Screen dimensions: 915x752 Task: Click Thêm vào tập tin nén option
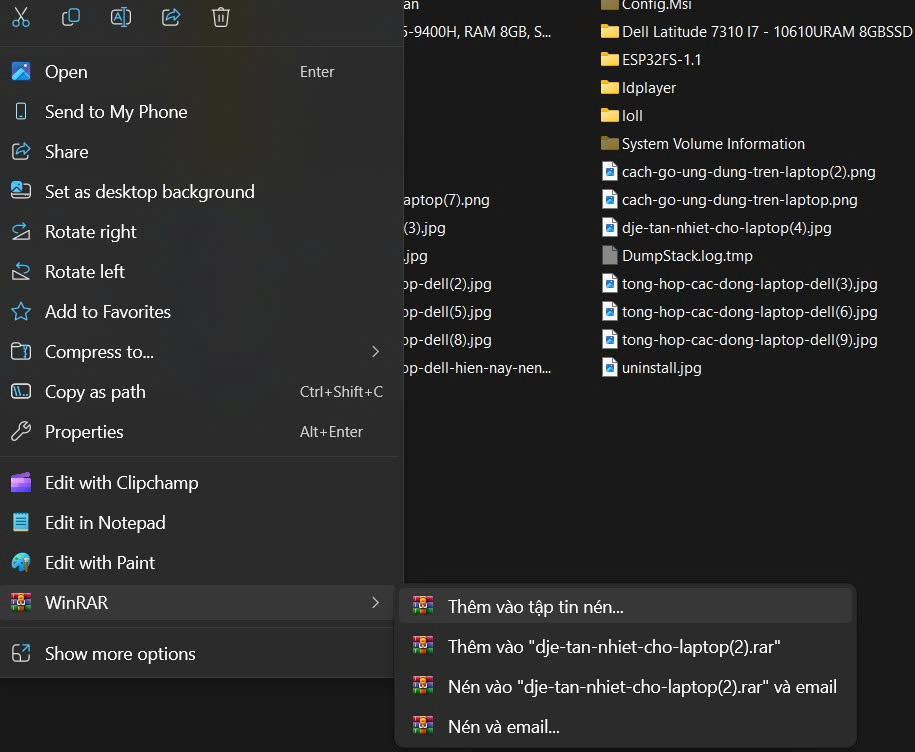tap(535, 607)
